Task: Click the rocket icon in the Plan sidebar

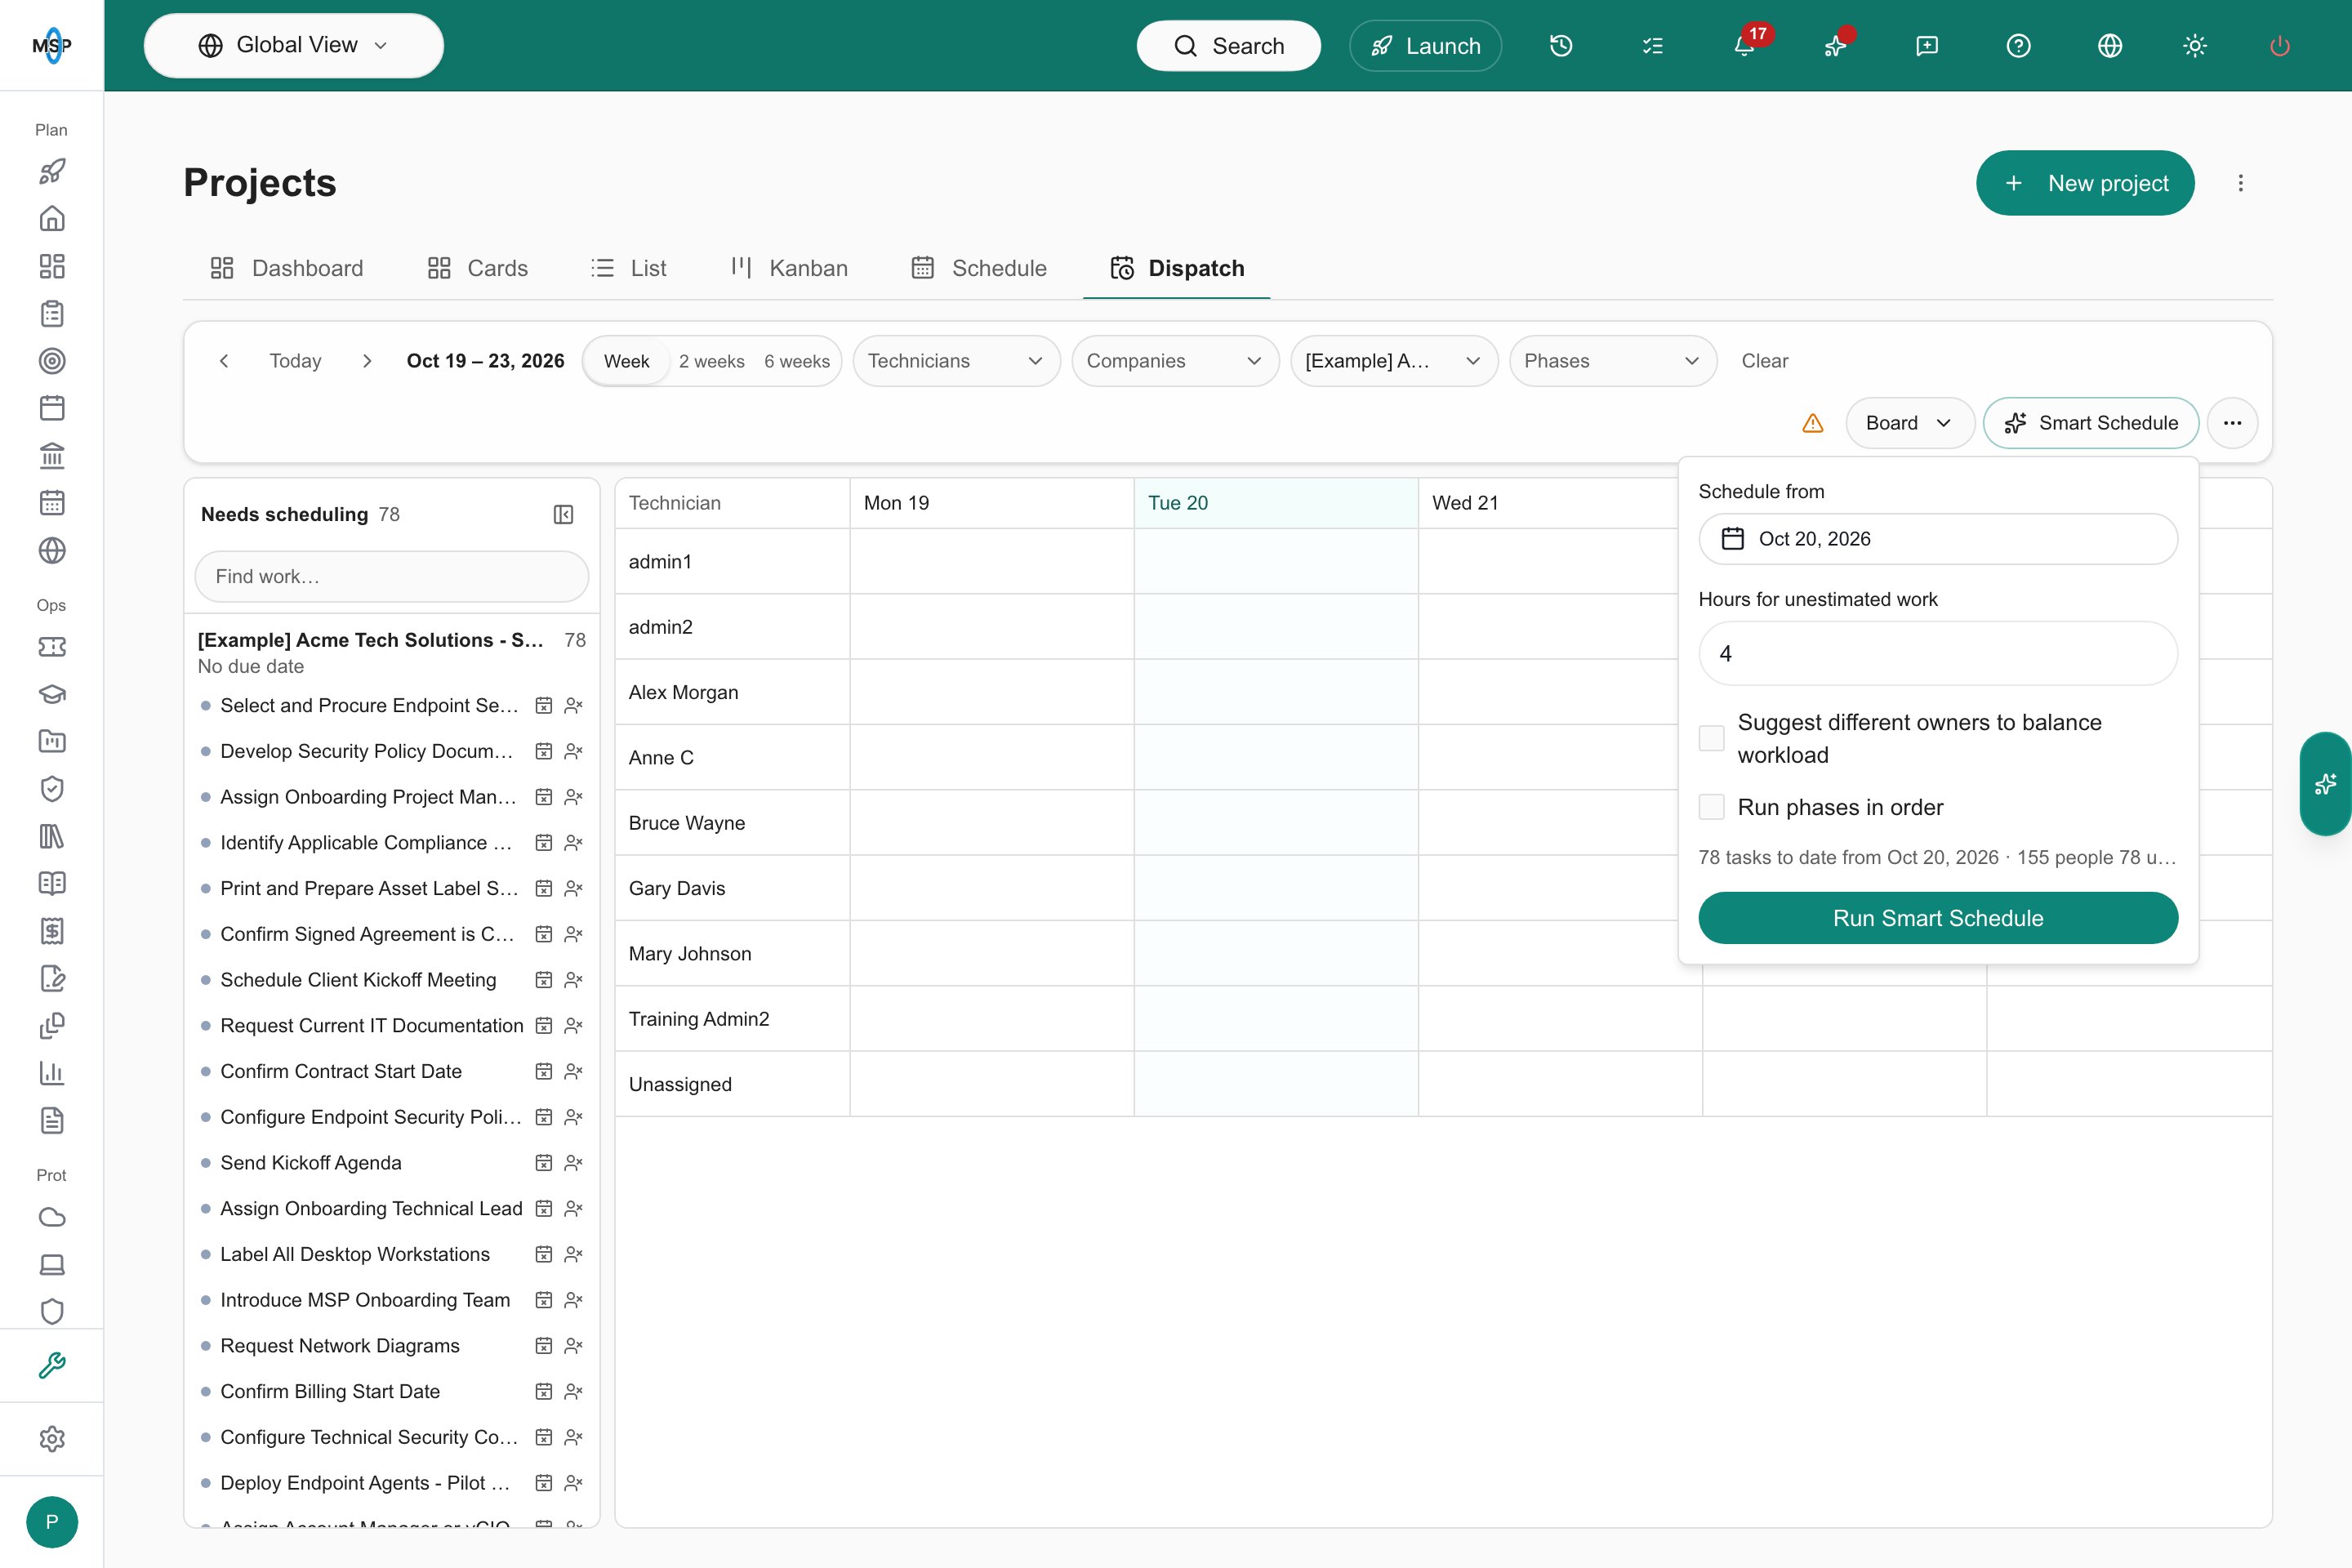Action: tap(52, 171)
